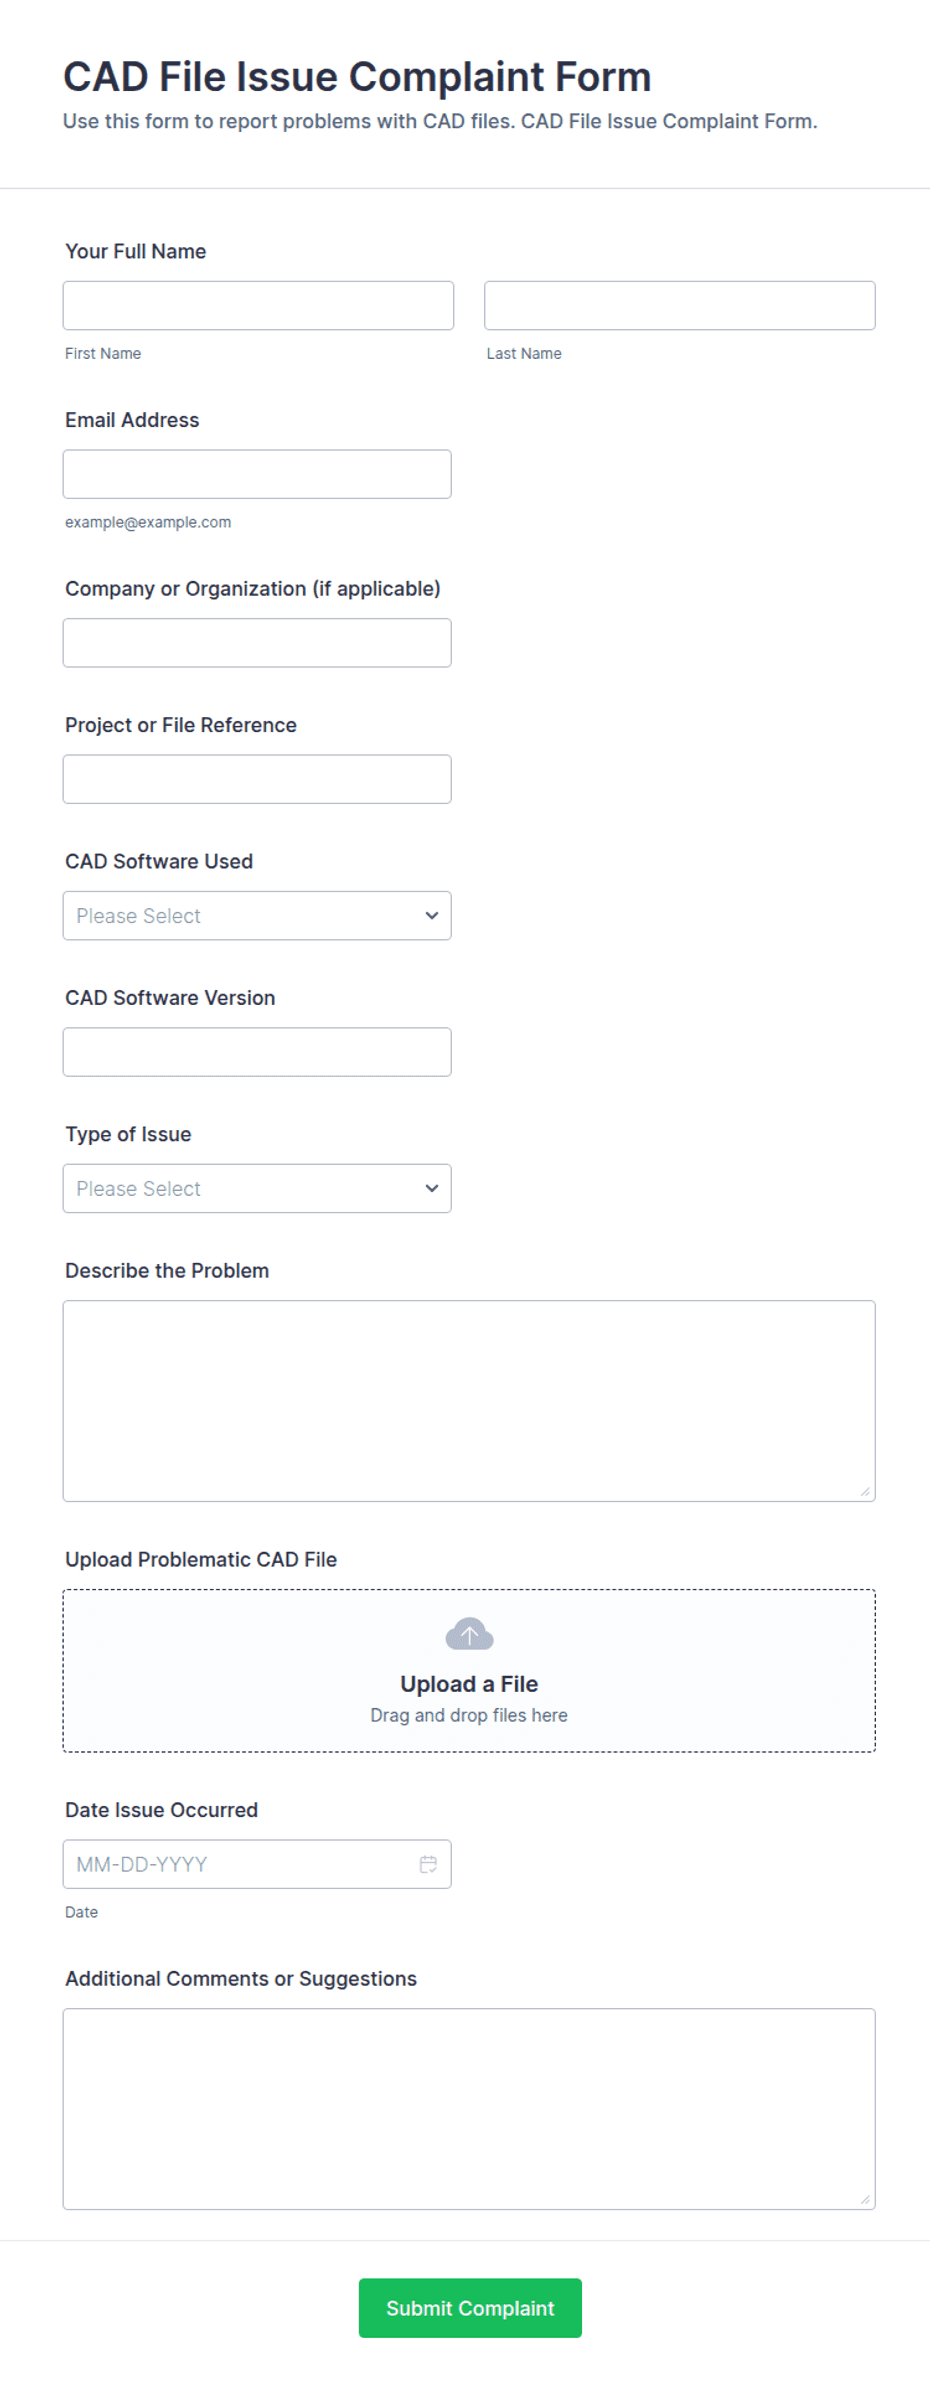Expand the CAD Software Used dropdown
Image resolution: width=930 pixels, height=2387 pixels.
[257, 915]
